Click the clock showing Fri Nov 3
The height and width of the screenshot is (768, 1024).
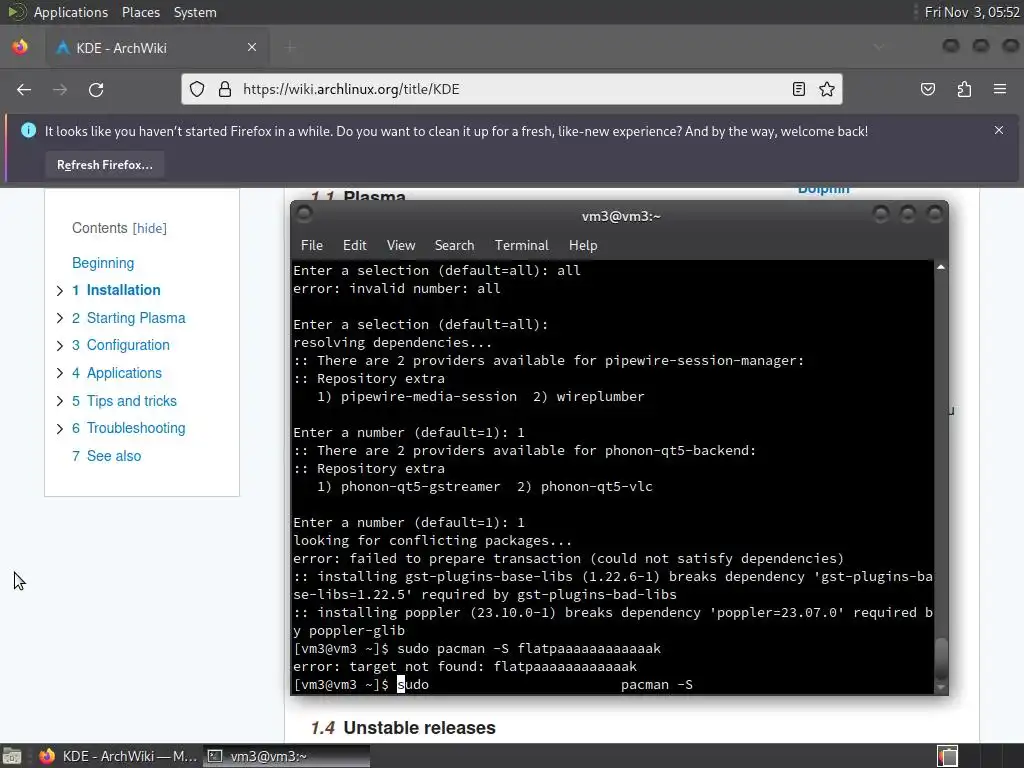[971, 12]
